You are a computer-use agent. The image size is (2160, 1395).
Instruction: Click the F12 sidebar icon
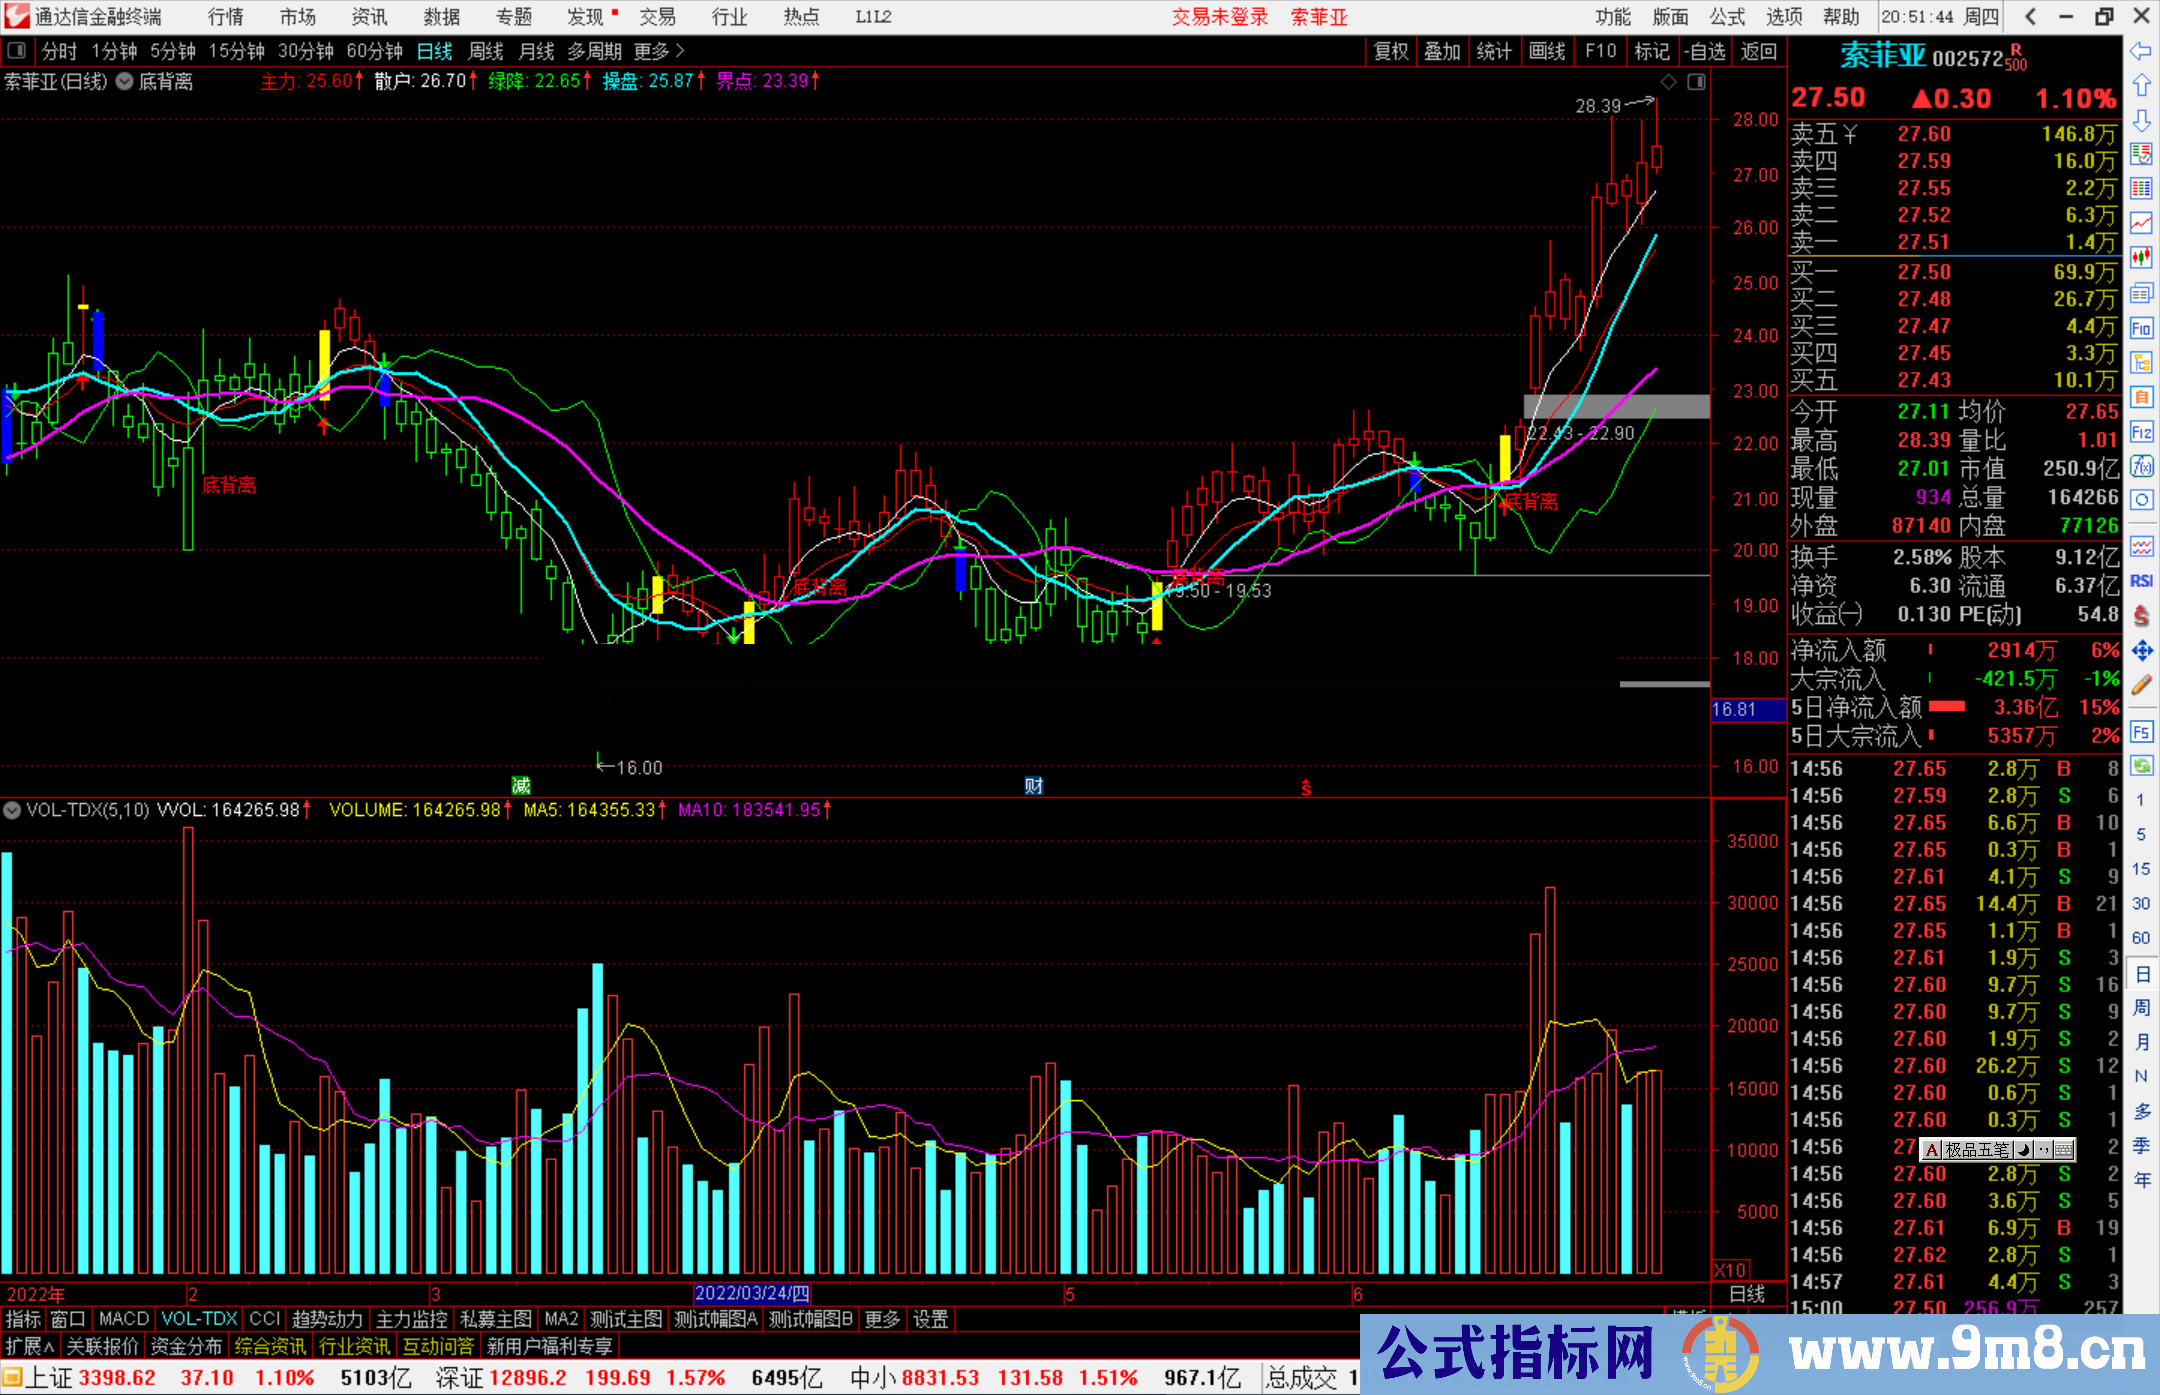pyautogui.click(x=2141, y=432)
